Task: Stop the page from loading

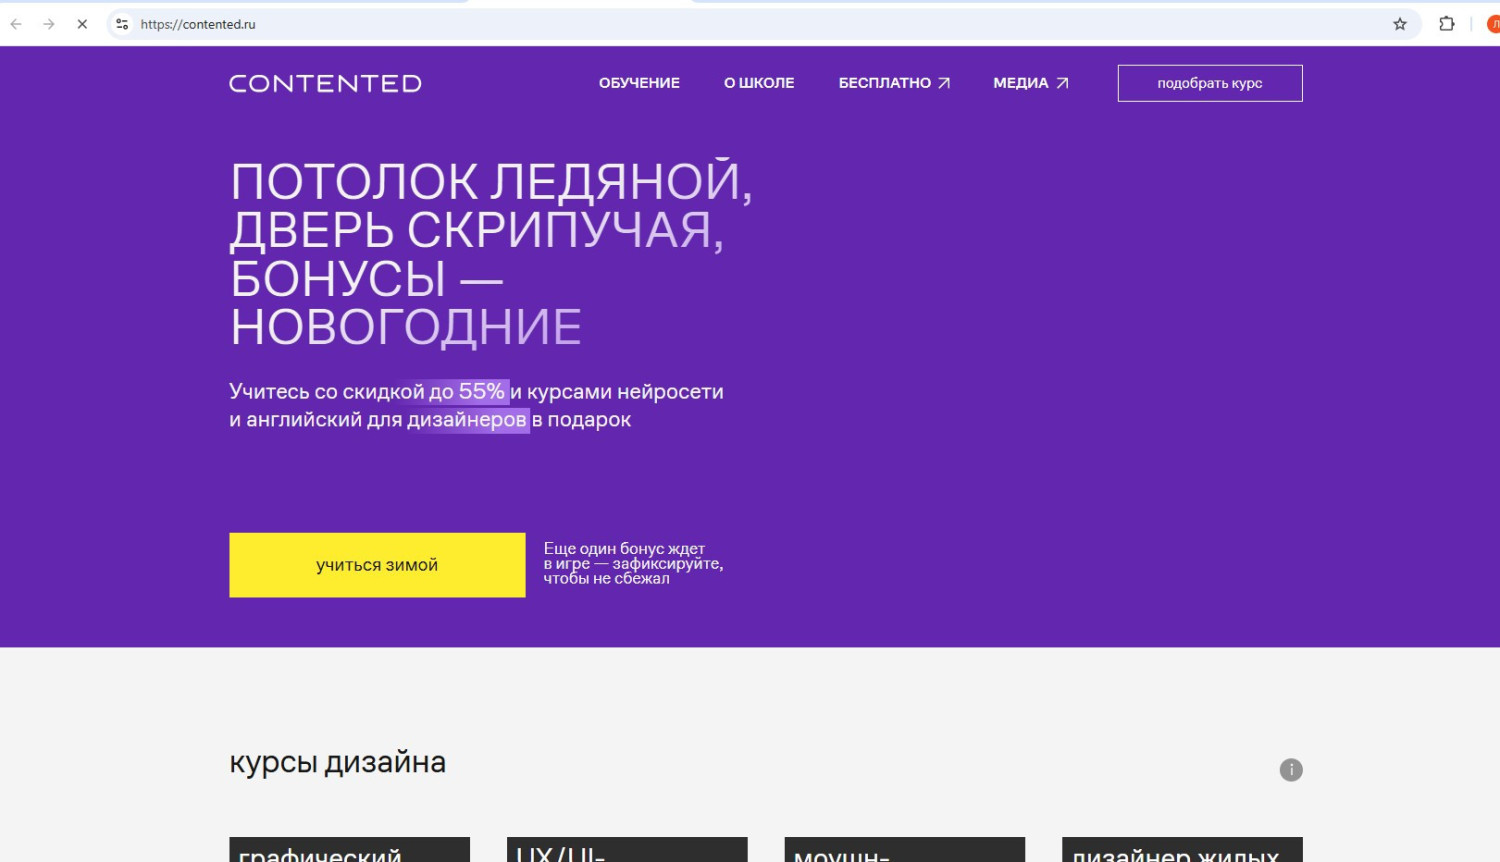Action: 82,24
